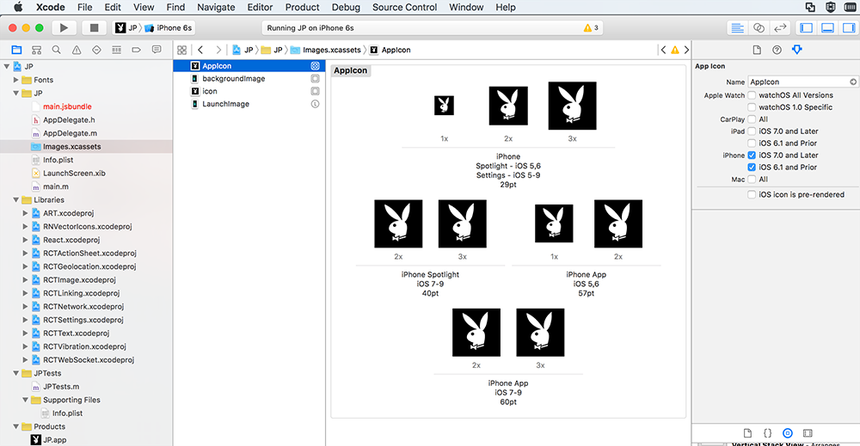Image resolution: width=860 pixels, height=446 pixels.
Task: Open the Source Control menu
Action: (403, 7)
